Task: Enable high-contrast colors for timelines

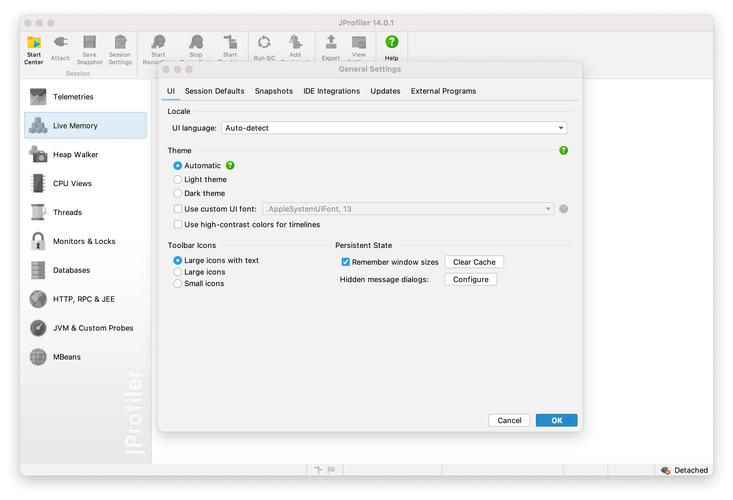Action: 178,225
